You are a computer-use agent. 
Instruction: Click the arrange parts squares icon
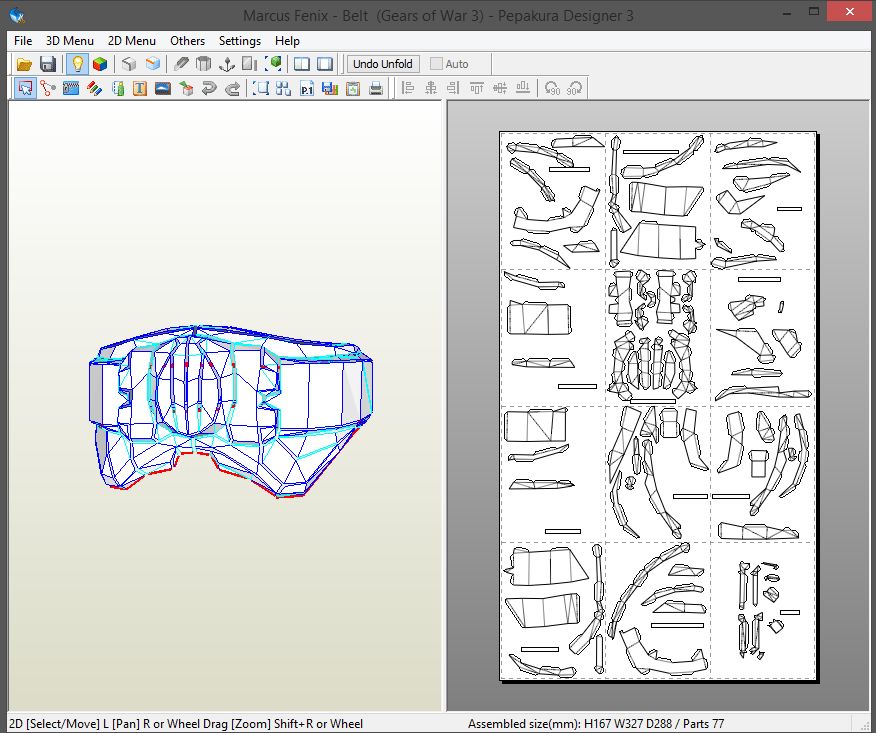click(x=284, y=88)
